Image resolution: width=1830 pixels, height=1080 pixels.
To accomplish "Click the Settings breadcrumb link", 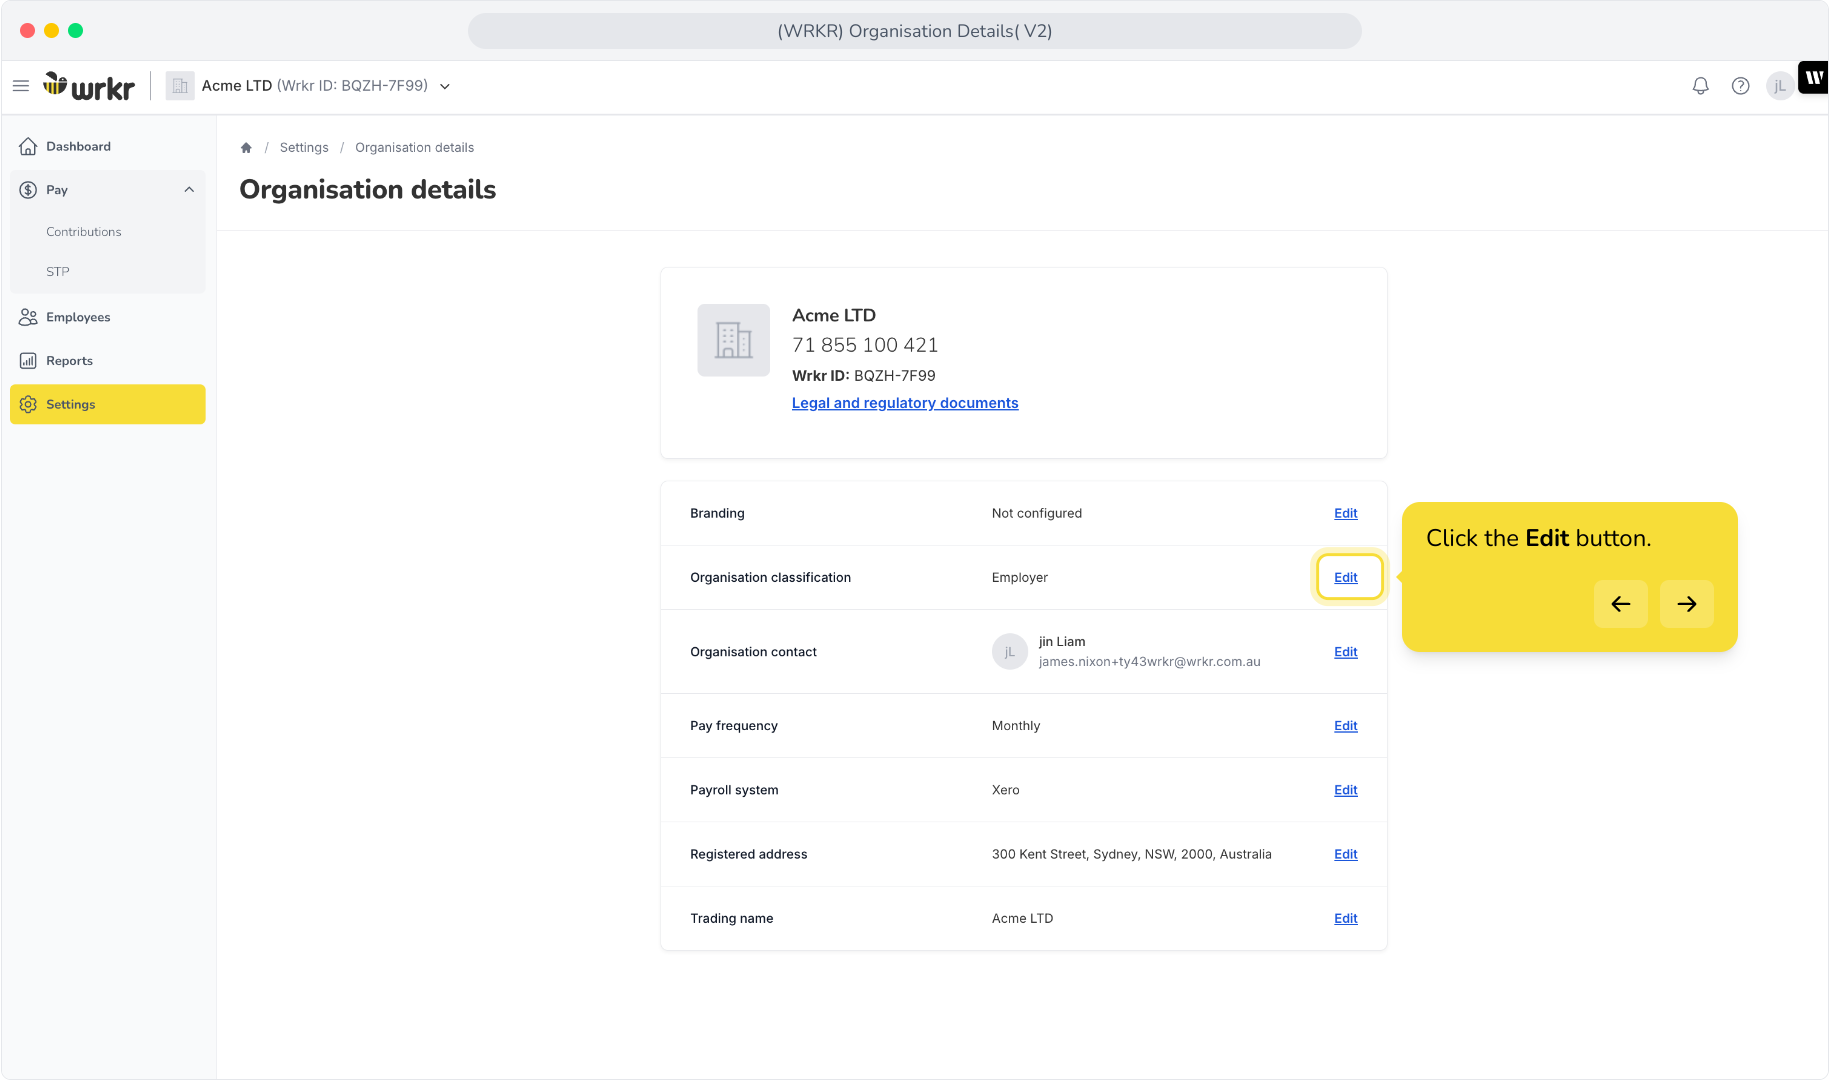I will point(304,148).
